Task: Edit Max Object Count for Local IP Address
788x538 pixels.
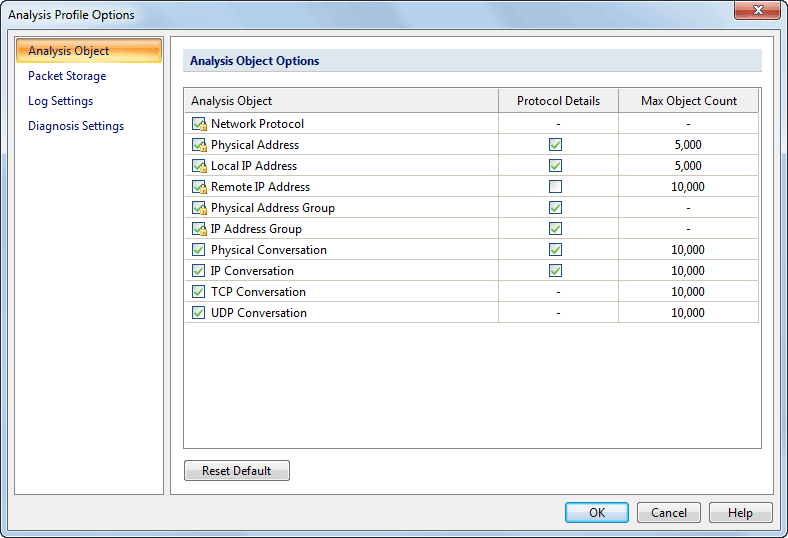Action: [688, 166]
